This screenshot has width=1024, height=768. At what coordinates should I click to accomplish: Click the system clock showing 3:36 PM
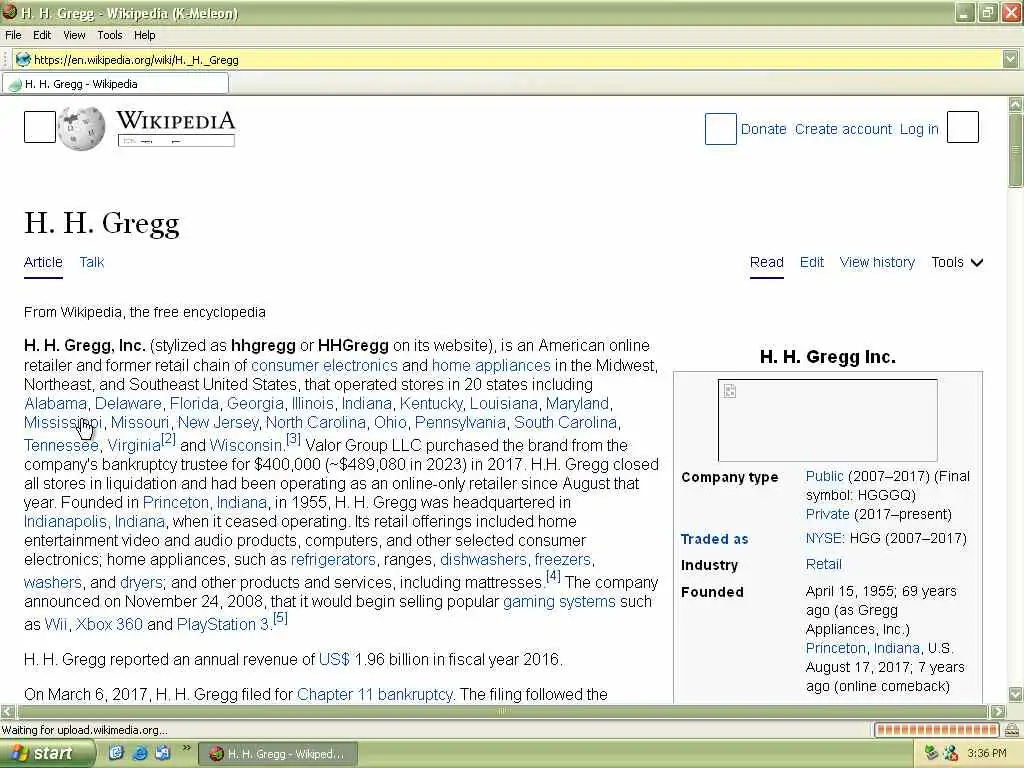[987, 753]
